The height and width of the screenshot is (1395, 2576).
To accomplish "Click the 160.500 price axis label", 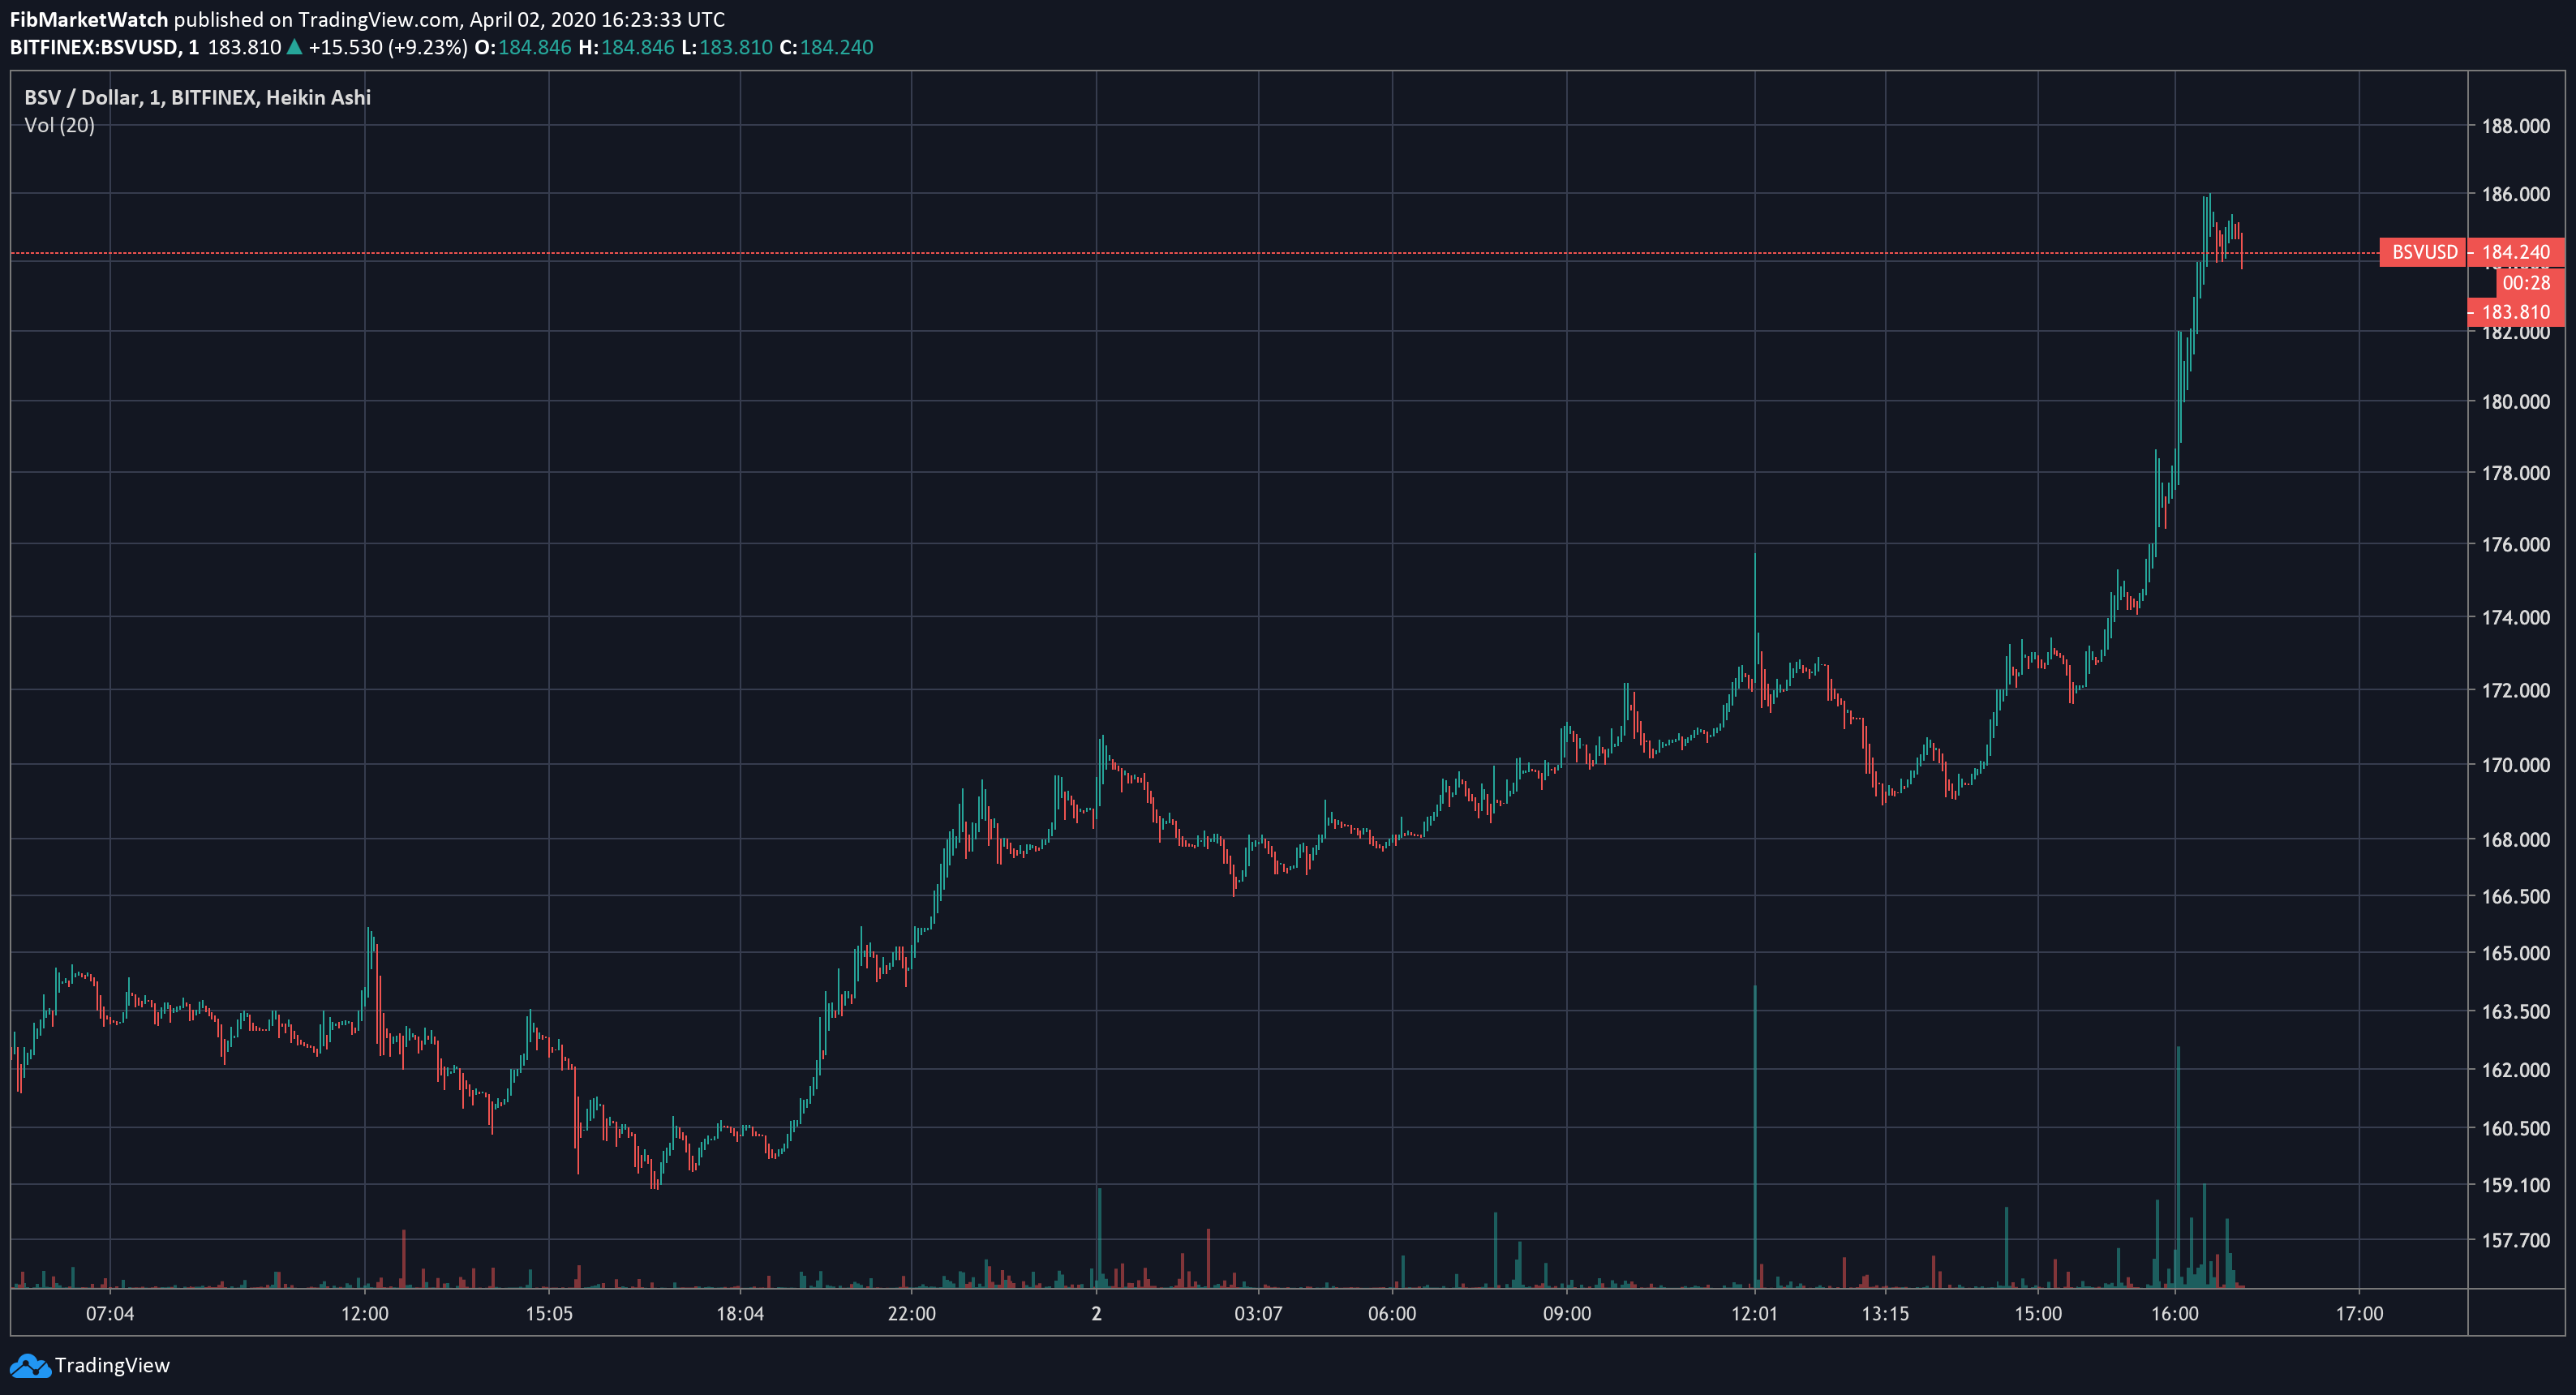I will 2516,1129.
